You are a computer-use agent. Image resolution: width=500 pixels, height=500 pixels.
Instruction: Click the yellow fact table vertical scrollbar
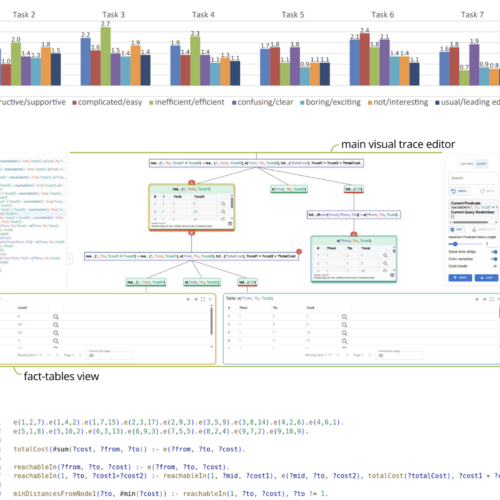211,321
